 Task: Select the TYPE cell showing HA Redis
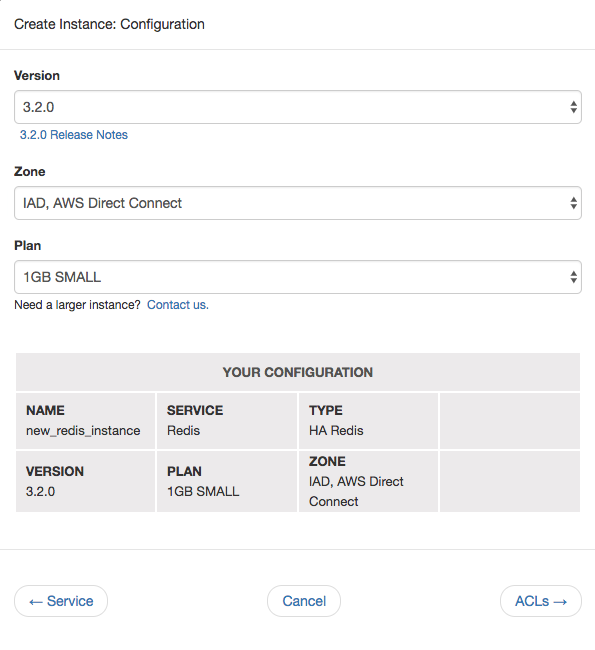click(368, 421)
